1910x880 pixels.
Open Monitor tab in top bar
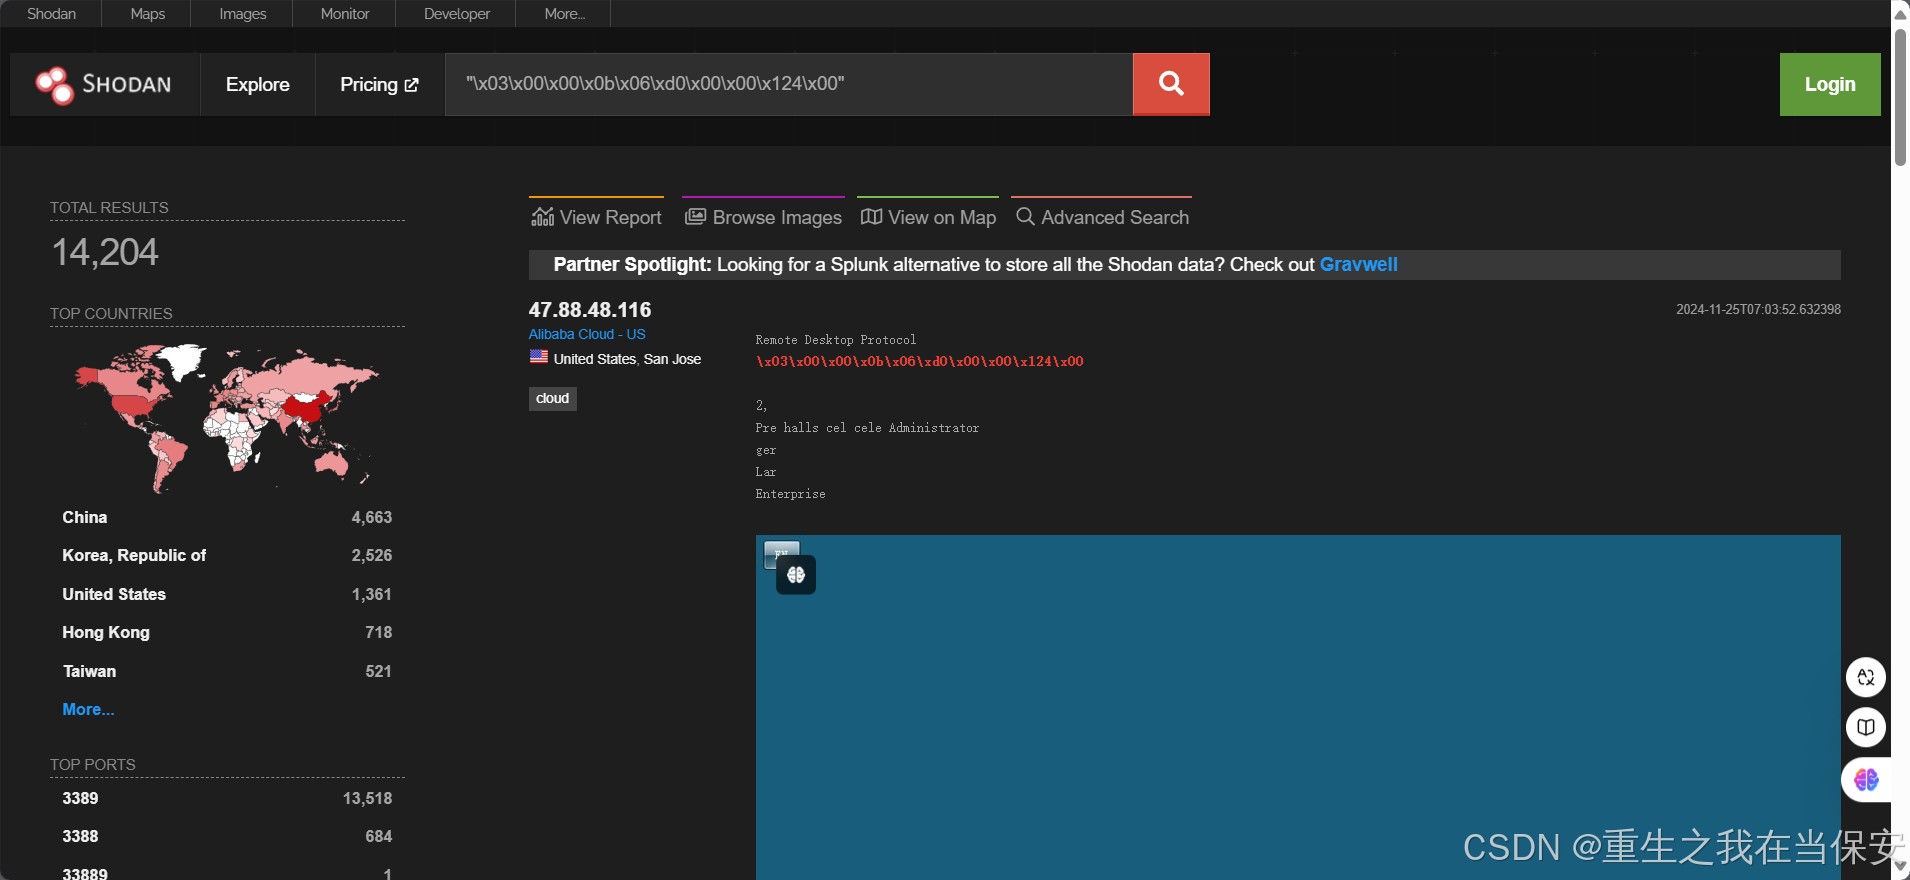pyautogui.click(x=345, y=14)
